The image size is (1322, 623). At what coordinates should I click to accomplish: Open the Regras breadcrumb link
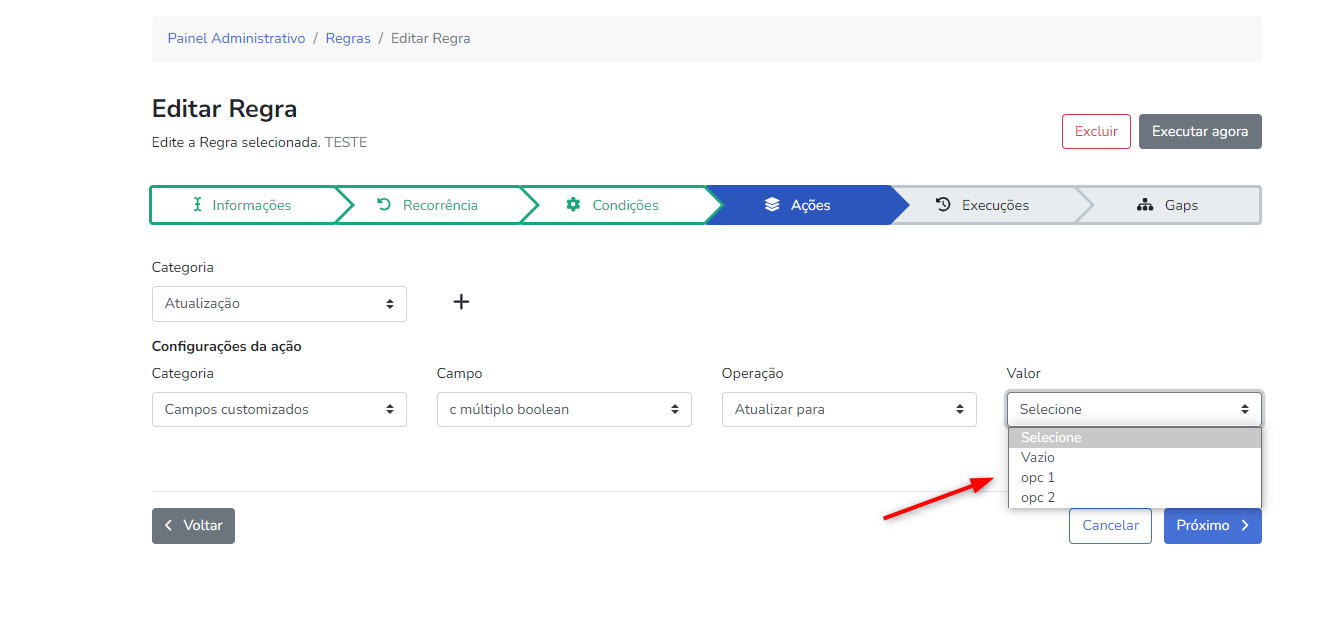click(x=348, y=39)
